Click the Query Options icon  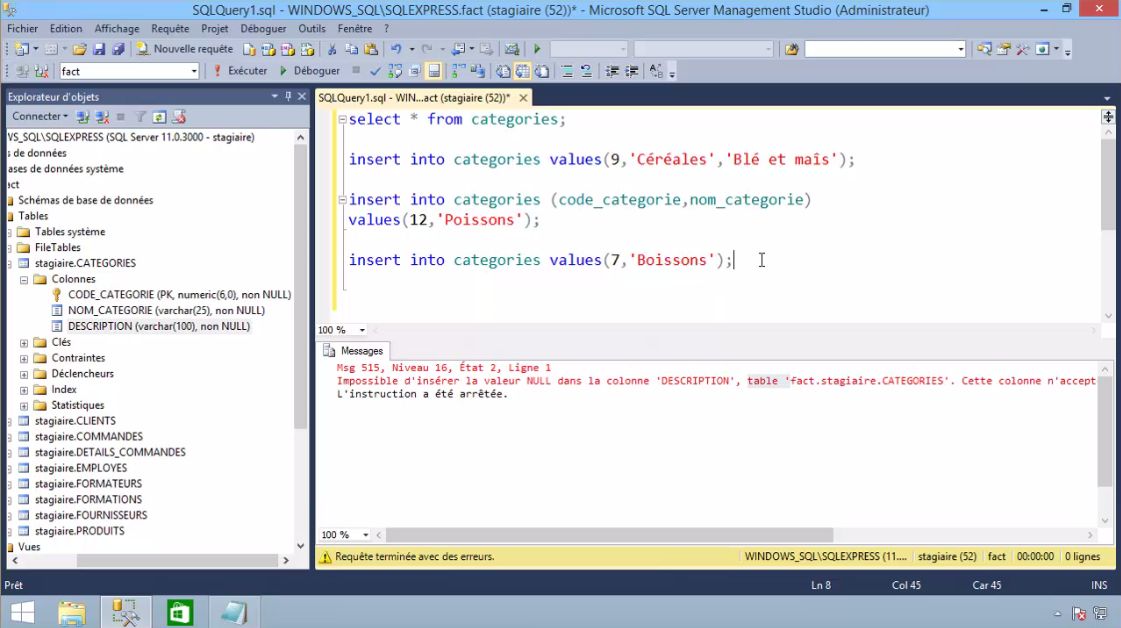point(414,71)
